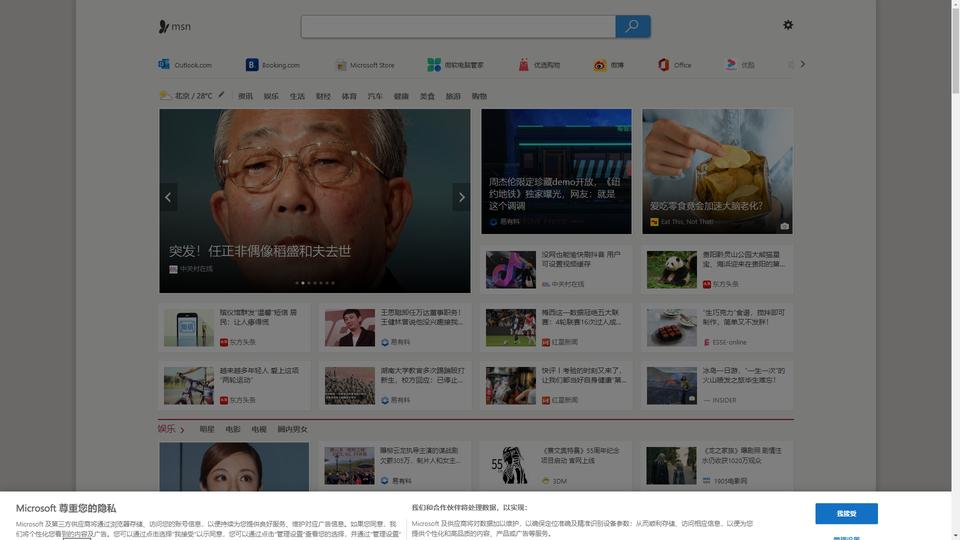Select the 体育 navigation tab
Viewport: 960px width, 540px height.
tap(349, 96)
